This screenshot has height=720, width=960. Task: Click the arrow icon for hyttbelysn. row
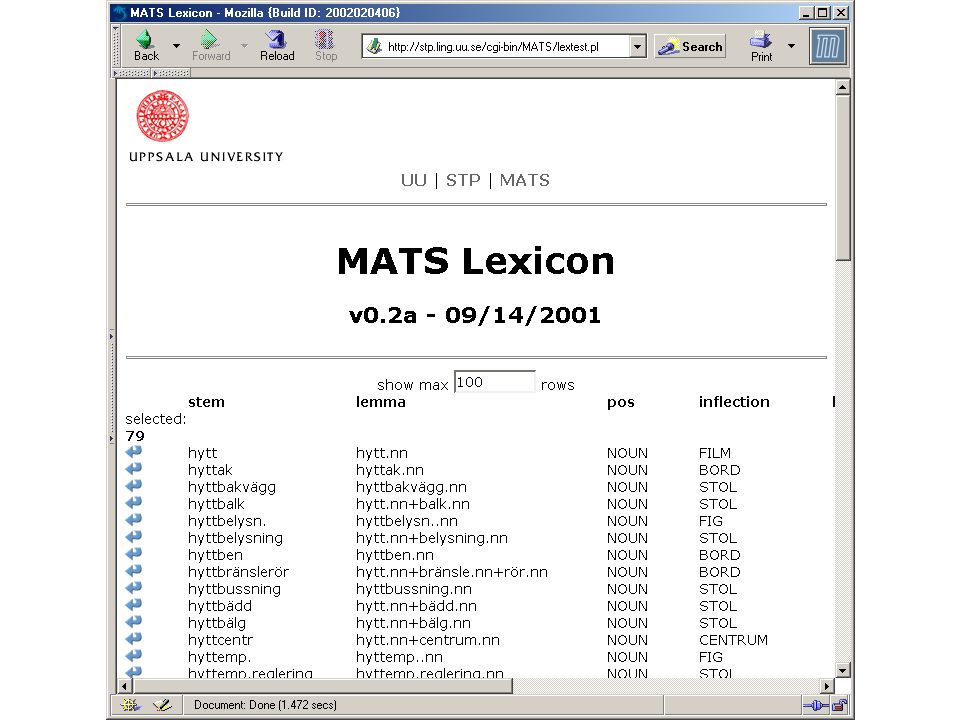click(133, 520)
